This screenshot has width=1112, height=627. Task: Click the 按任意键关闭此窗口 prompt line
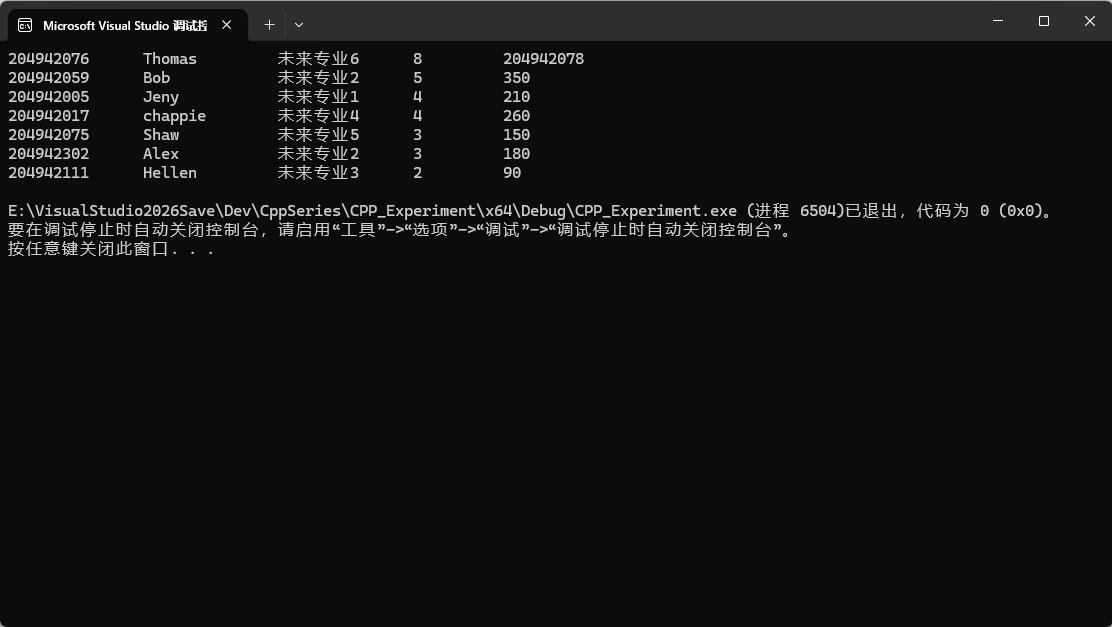coord(111,249)
